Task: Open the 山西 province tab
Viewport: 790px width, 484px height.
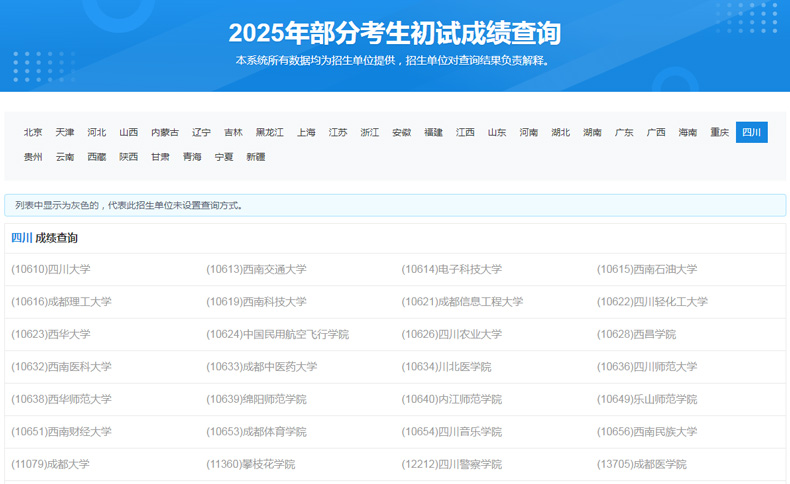Action: point(128,132)
